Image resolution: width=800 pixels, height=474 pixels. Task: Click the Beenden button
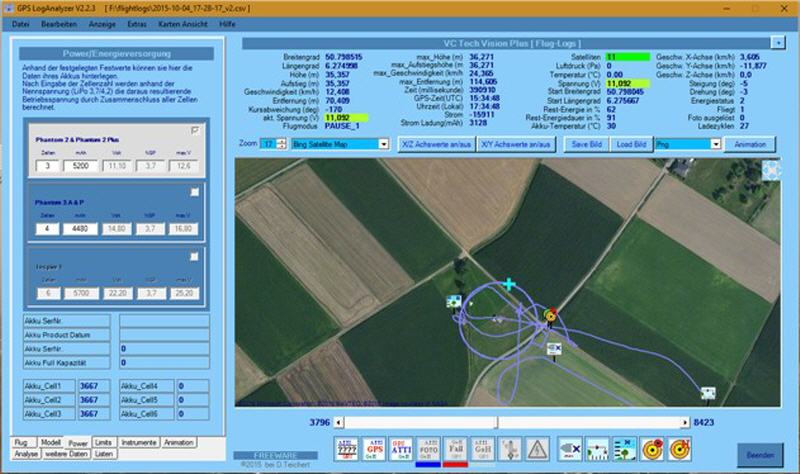point(760,455)
